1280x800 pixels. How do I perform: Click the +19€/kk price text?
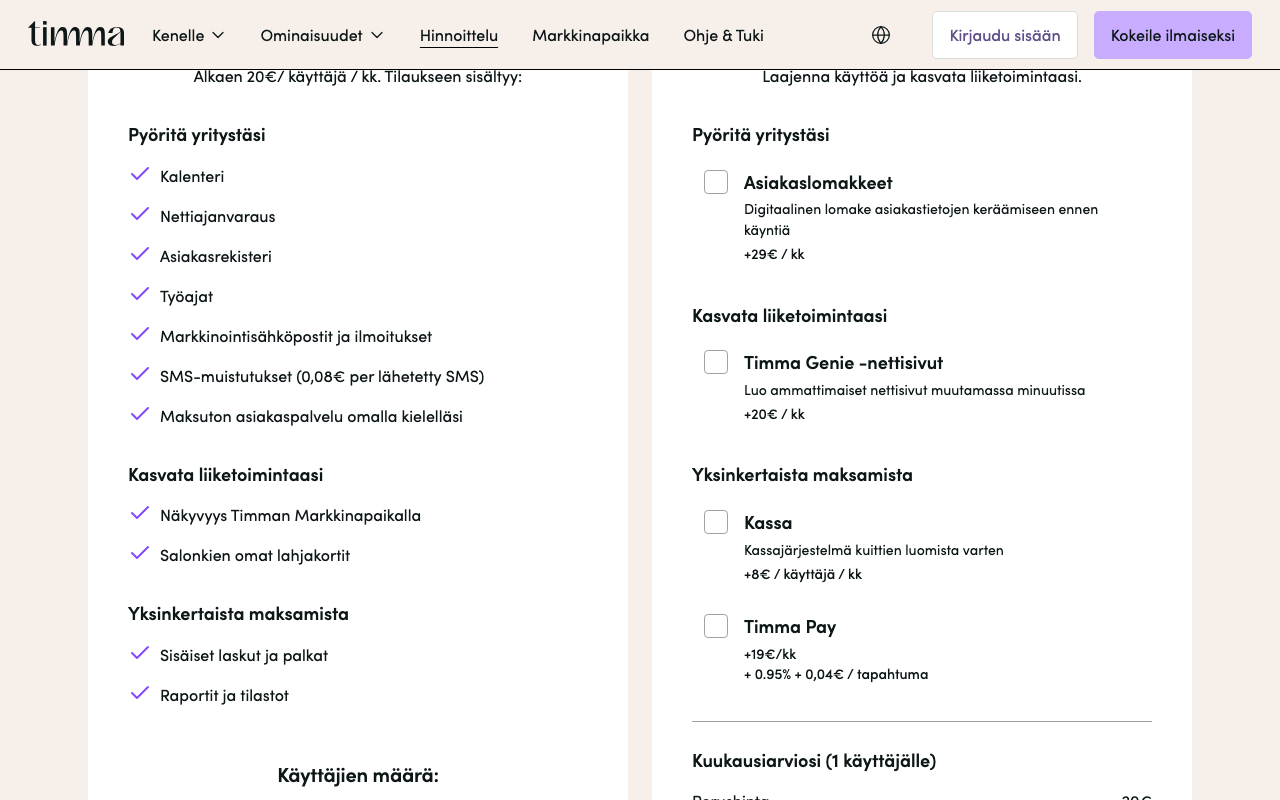(770, 654)
